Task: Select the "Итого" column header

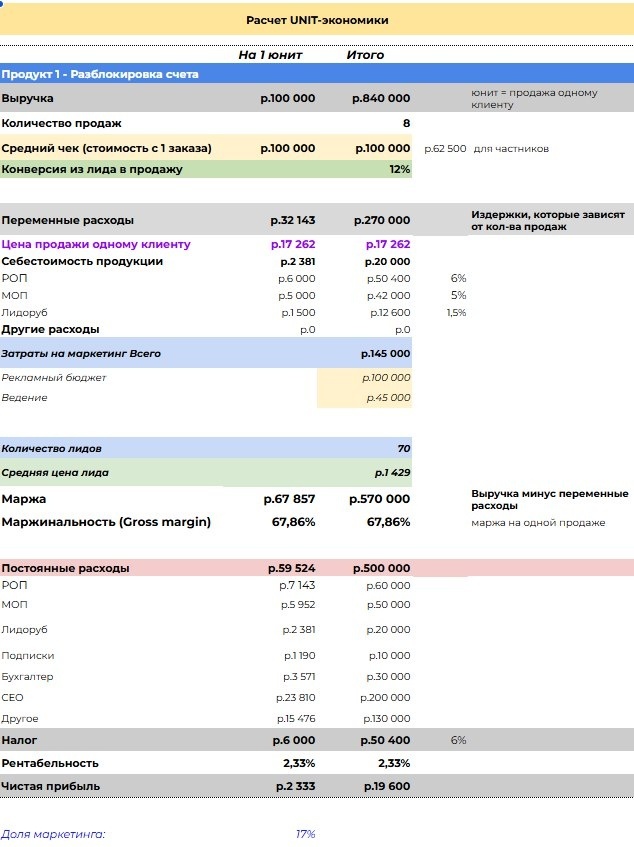Action: 365,55
